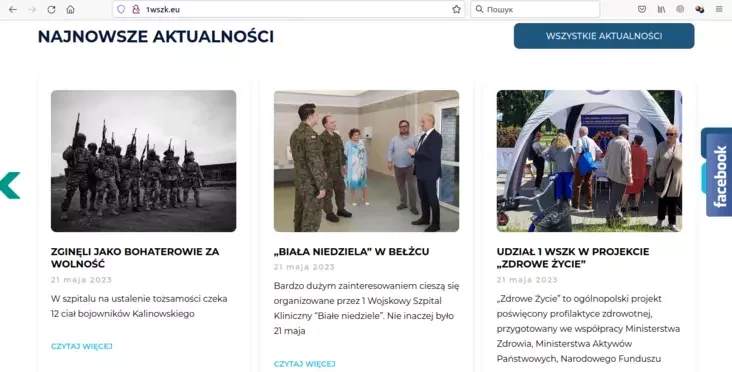This screenshot has width=732, height=372.
Task: Focus the Пошук search field
Action: 535,9
